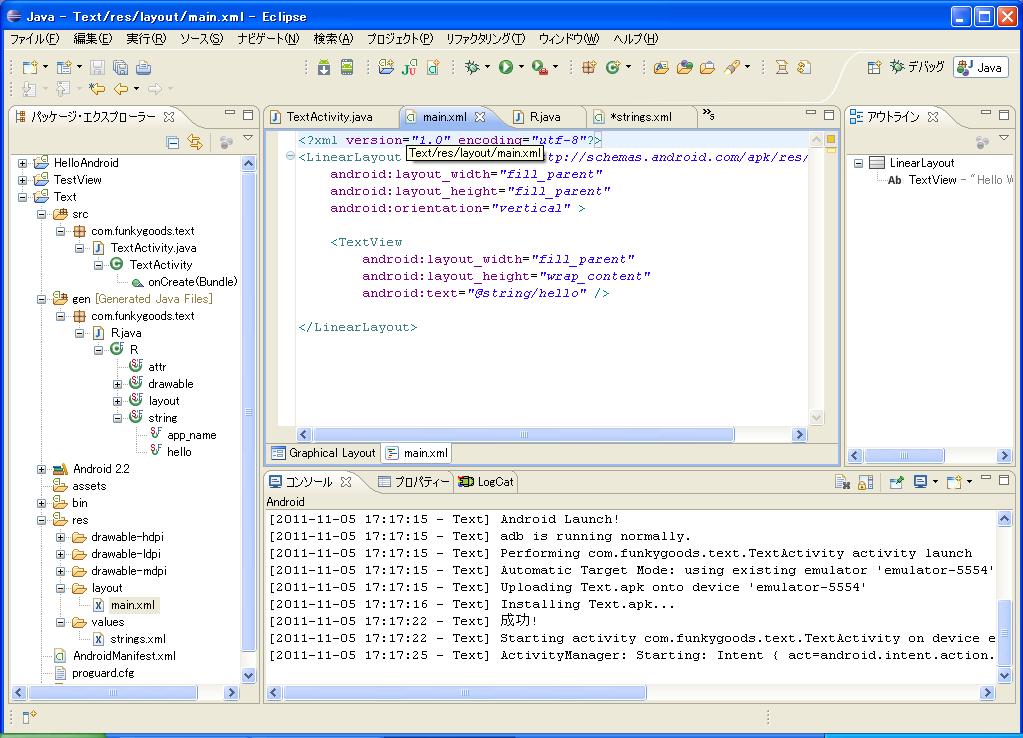Image resolution: width=1023 pixels, height=738 pixels.
Task: Minimize the Console view
Action: (x=986, y=480)
